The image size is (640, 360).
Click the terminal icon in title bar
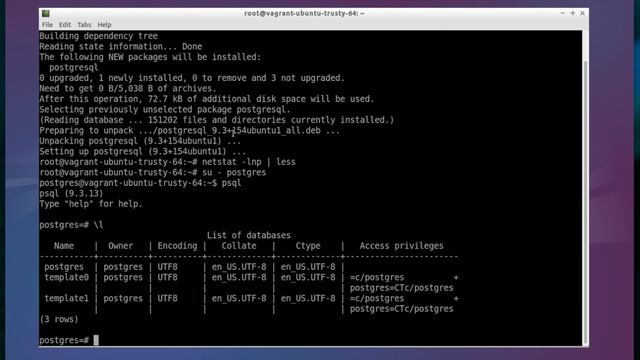(46, 13)
